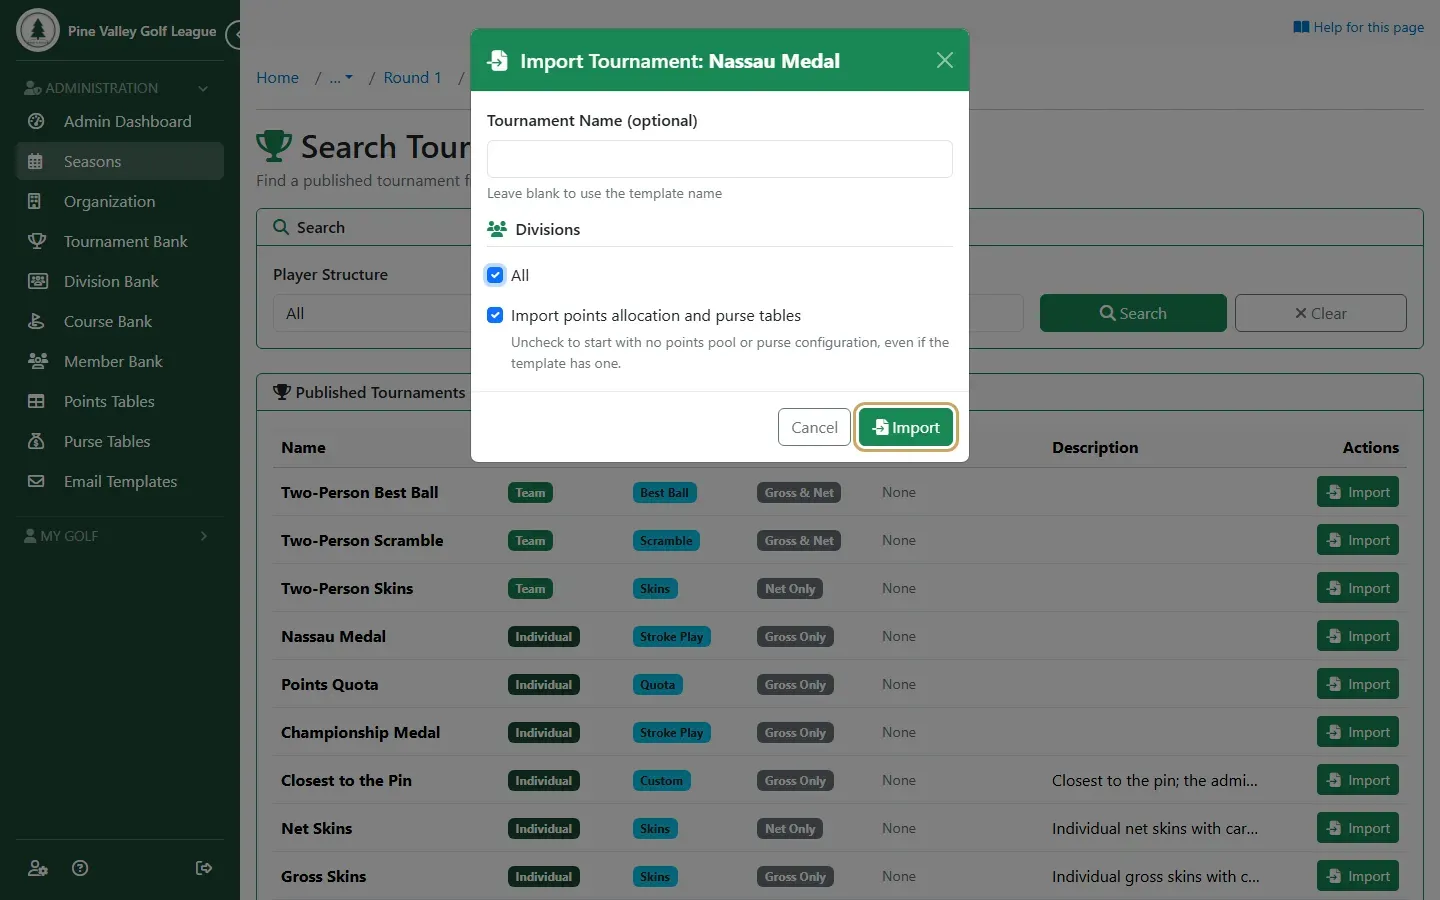Collapse the ADMINISTRATION section chevron
The width and height of the screenshot is (1440, 900).
click(x=203, y=88)
